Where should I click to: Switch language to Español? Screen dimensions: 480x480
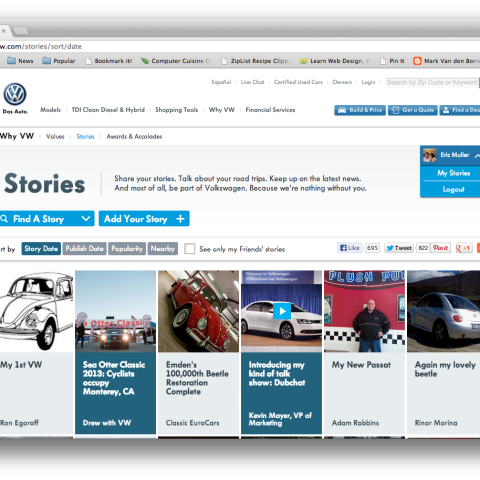point(221,82)
